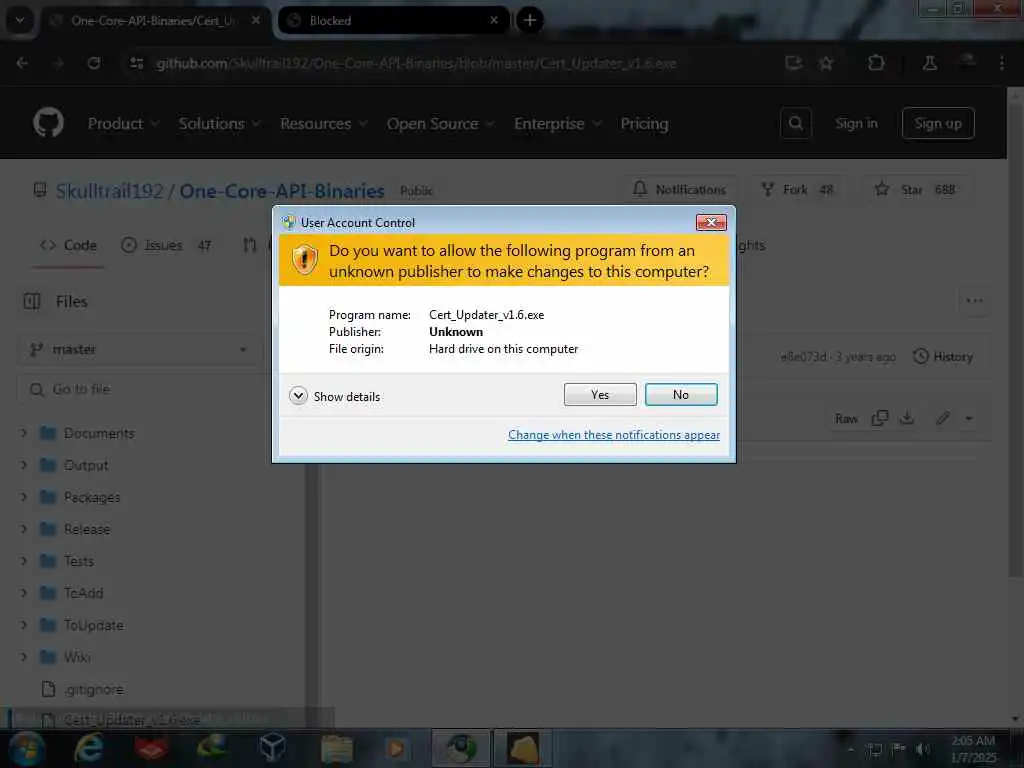Open Skulltrail192 user profile link
Viewport: 1024px width, 768px height.
click(109, 191)
